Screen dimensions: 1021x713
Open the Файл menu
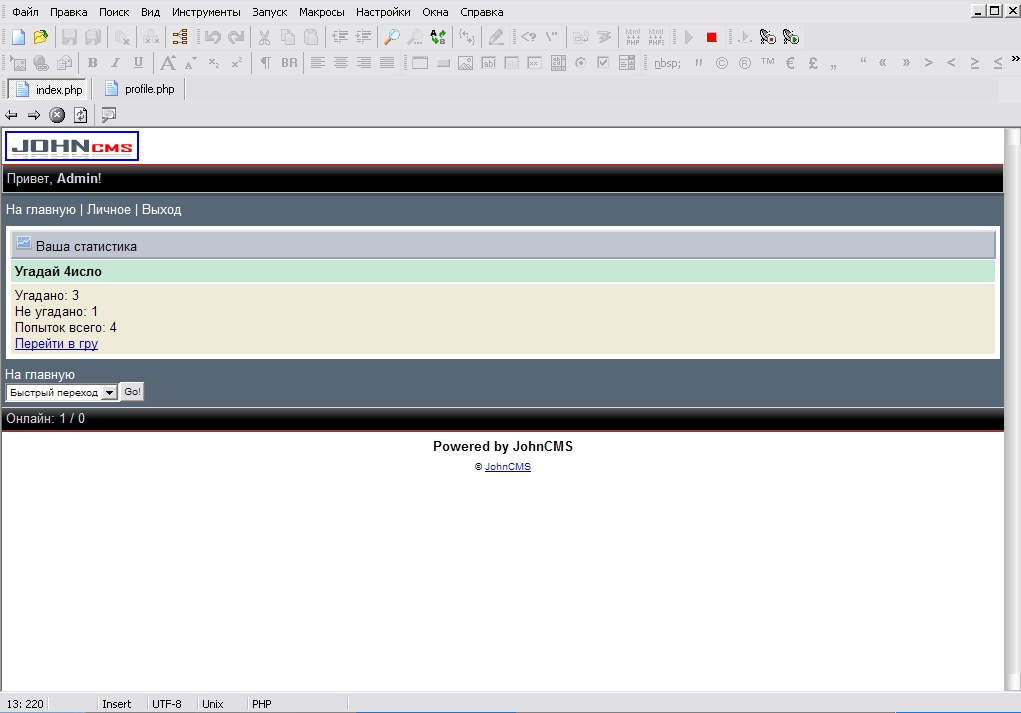25,12
